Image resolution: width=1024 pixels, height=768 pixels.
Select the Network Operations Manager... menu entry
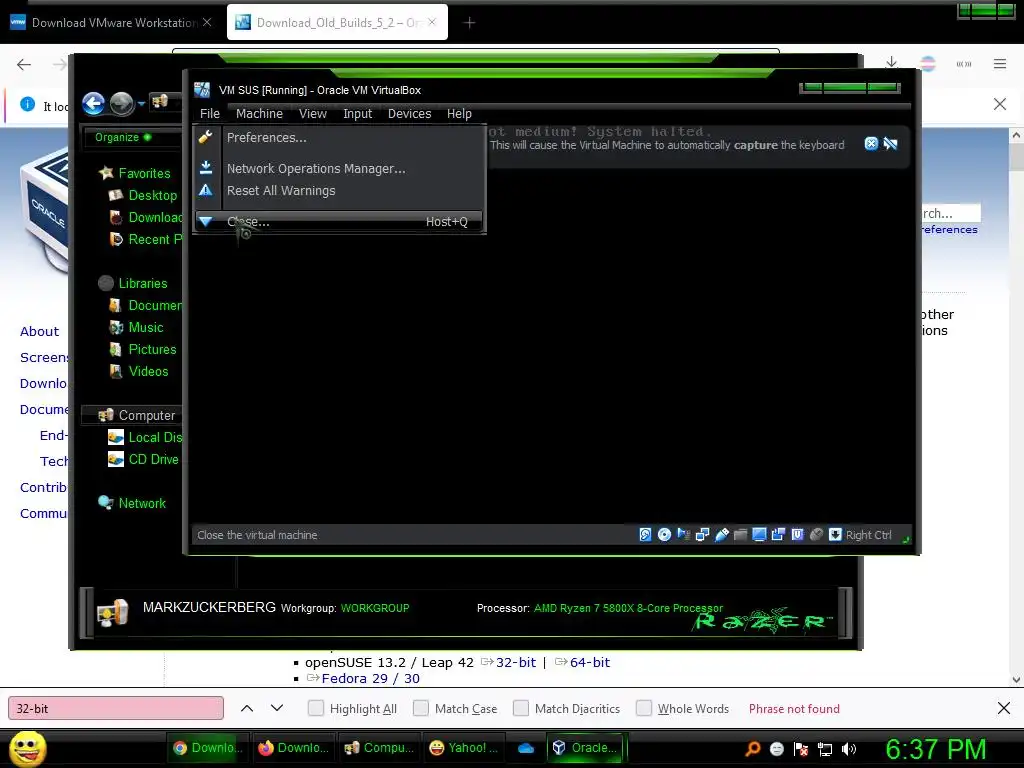pos(340,168)
